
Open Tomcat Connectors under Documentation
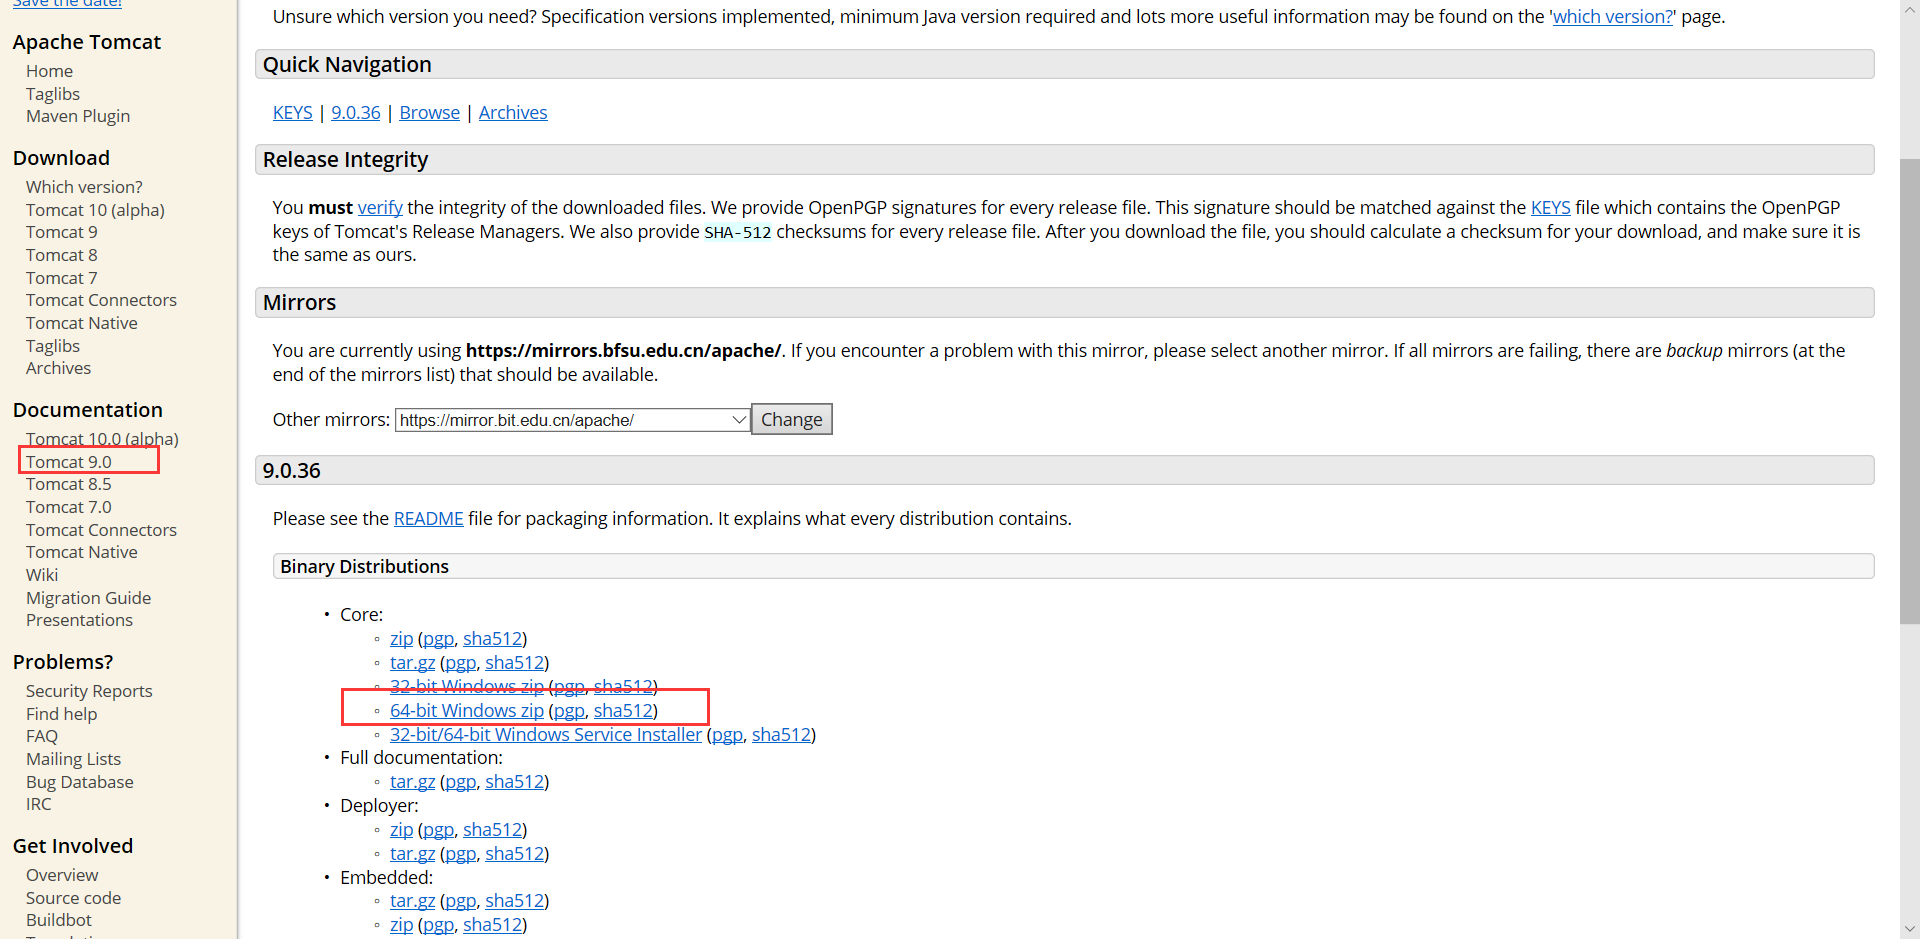(101, 530)
